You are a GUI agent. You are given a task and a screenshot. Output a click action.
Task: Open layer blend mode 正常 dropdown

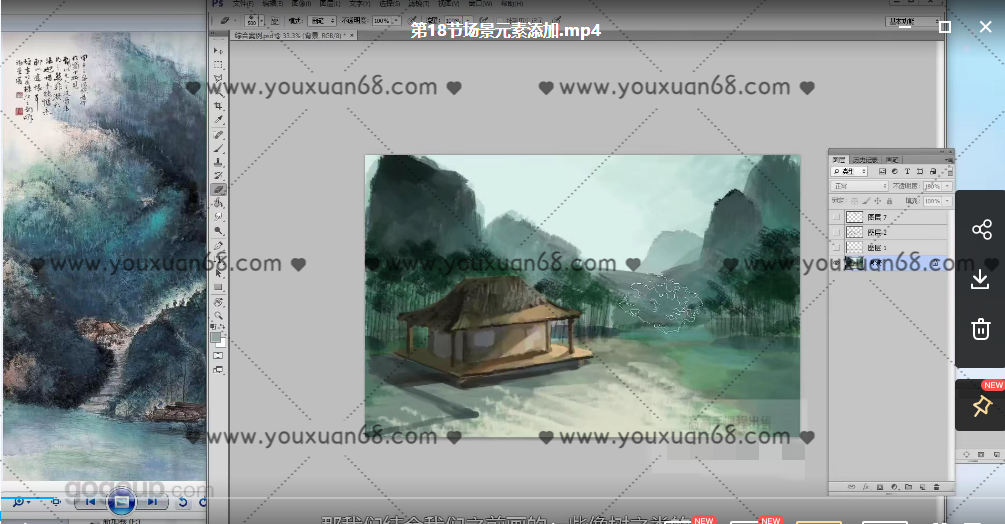860,186
